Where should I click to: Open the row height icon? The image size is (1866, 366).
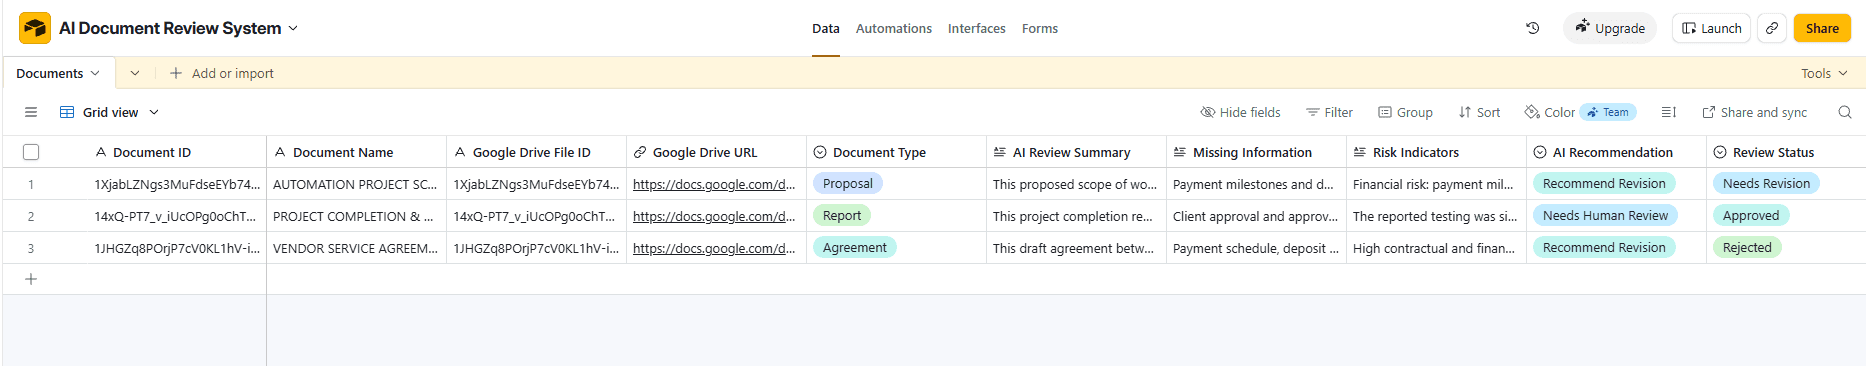[1668, 112]
